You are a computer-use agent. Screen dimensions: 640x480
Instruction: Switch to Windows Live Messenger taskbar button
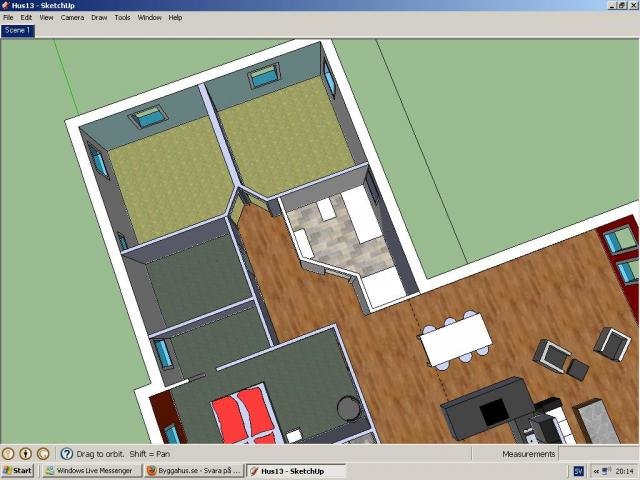[x=88, y=471]
